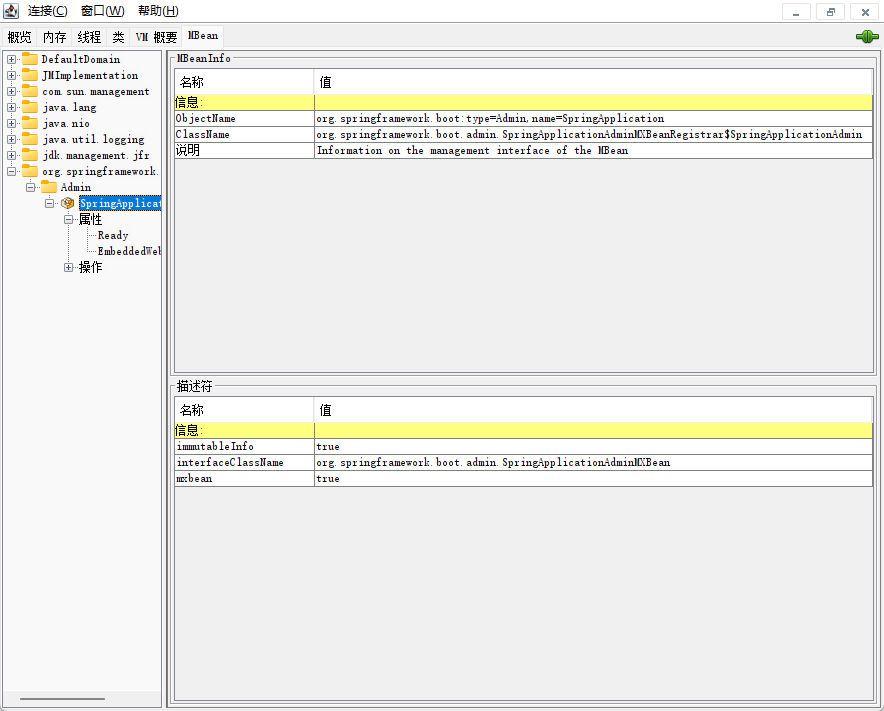Select the 属性 tree item label
884x711 pixels.
90,219
